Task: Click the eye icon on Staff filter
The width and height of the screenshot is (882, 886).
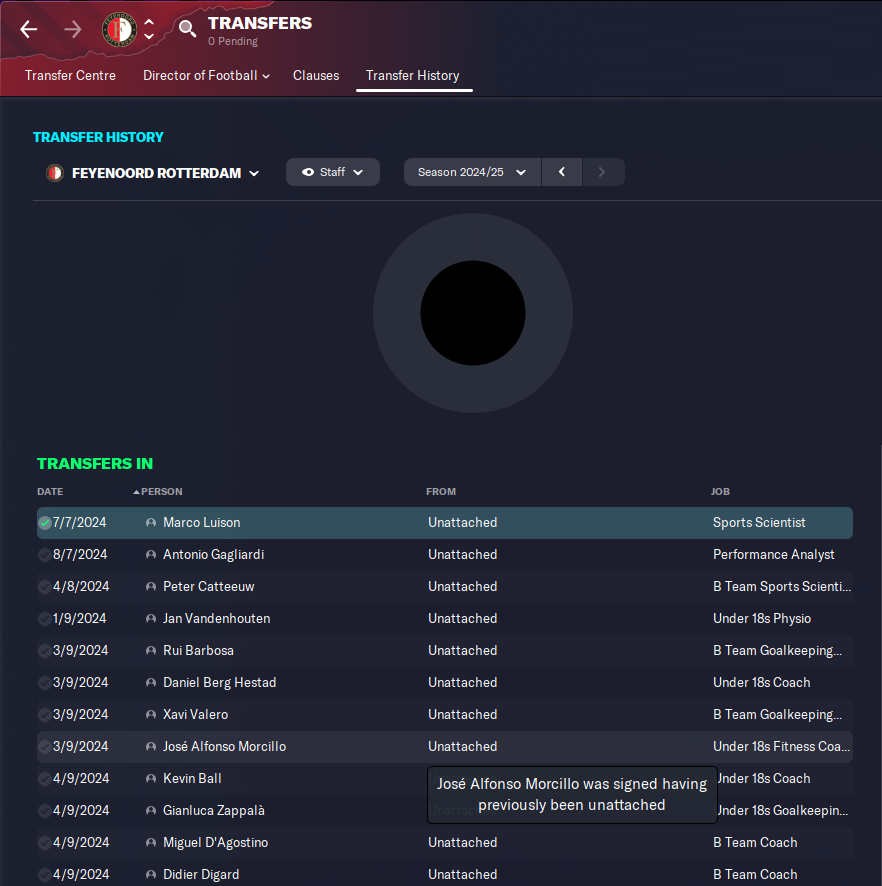Action: coord(308,172)
